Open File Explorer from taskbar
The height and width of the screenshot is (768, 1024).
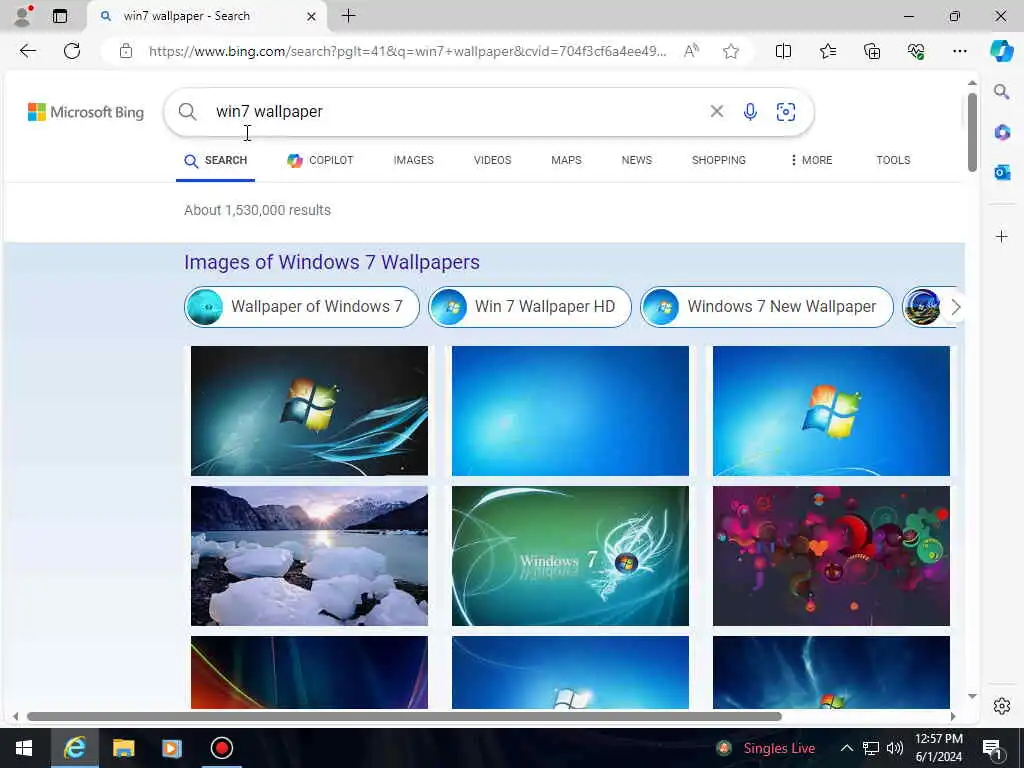123,748
